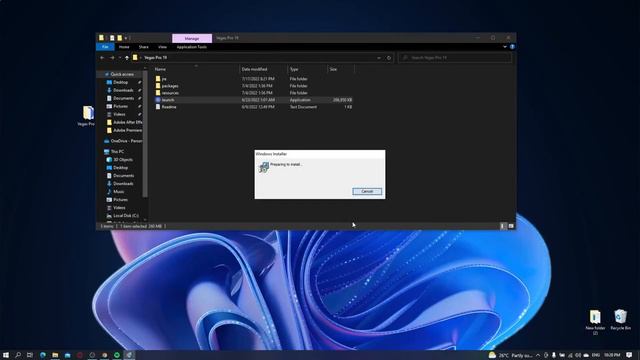Open the Adobe After Effects folder shortcut
Image resolution: width=640 pixels, height=360 pixels.
coord(127,122)
